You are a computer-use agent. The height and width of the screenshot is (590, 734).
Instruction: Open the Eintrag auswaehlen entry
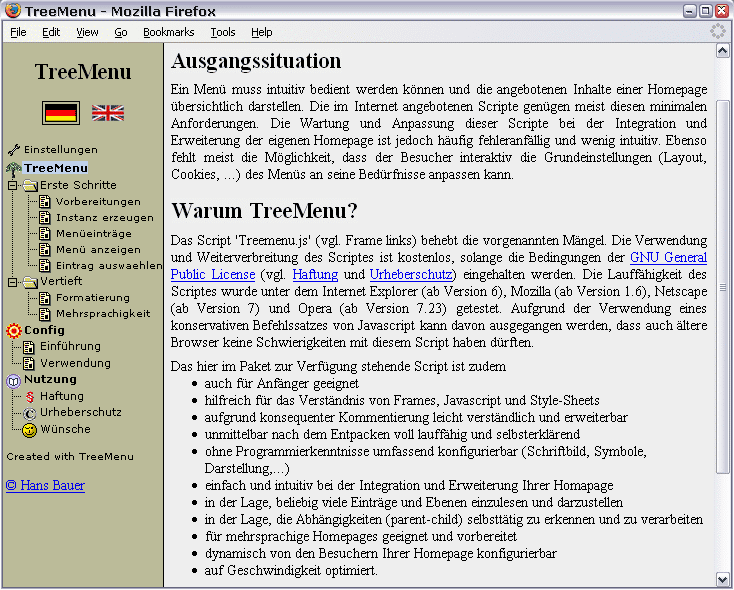109,266
